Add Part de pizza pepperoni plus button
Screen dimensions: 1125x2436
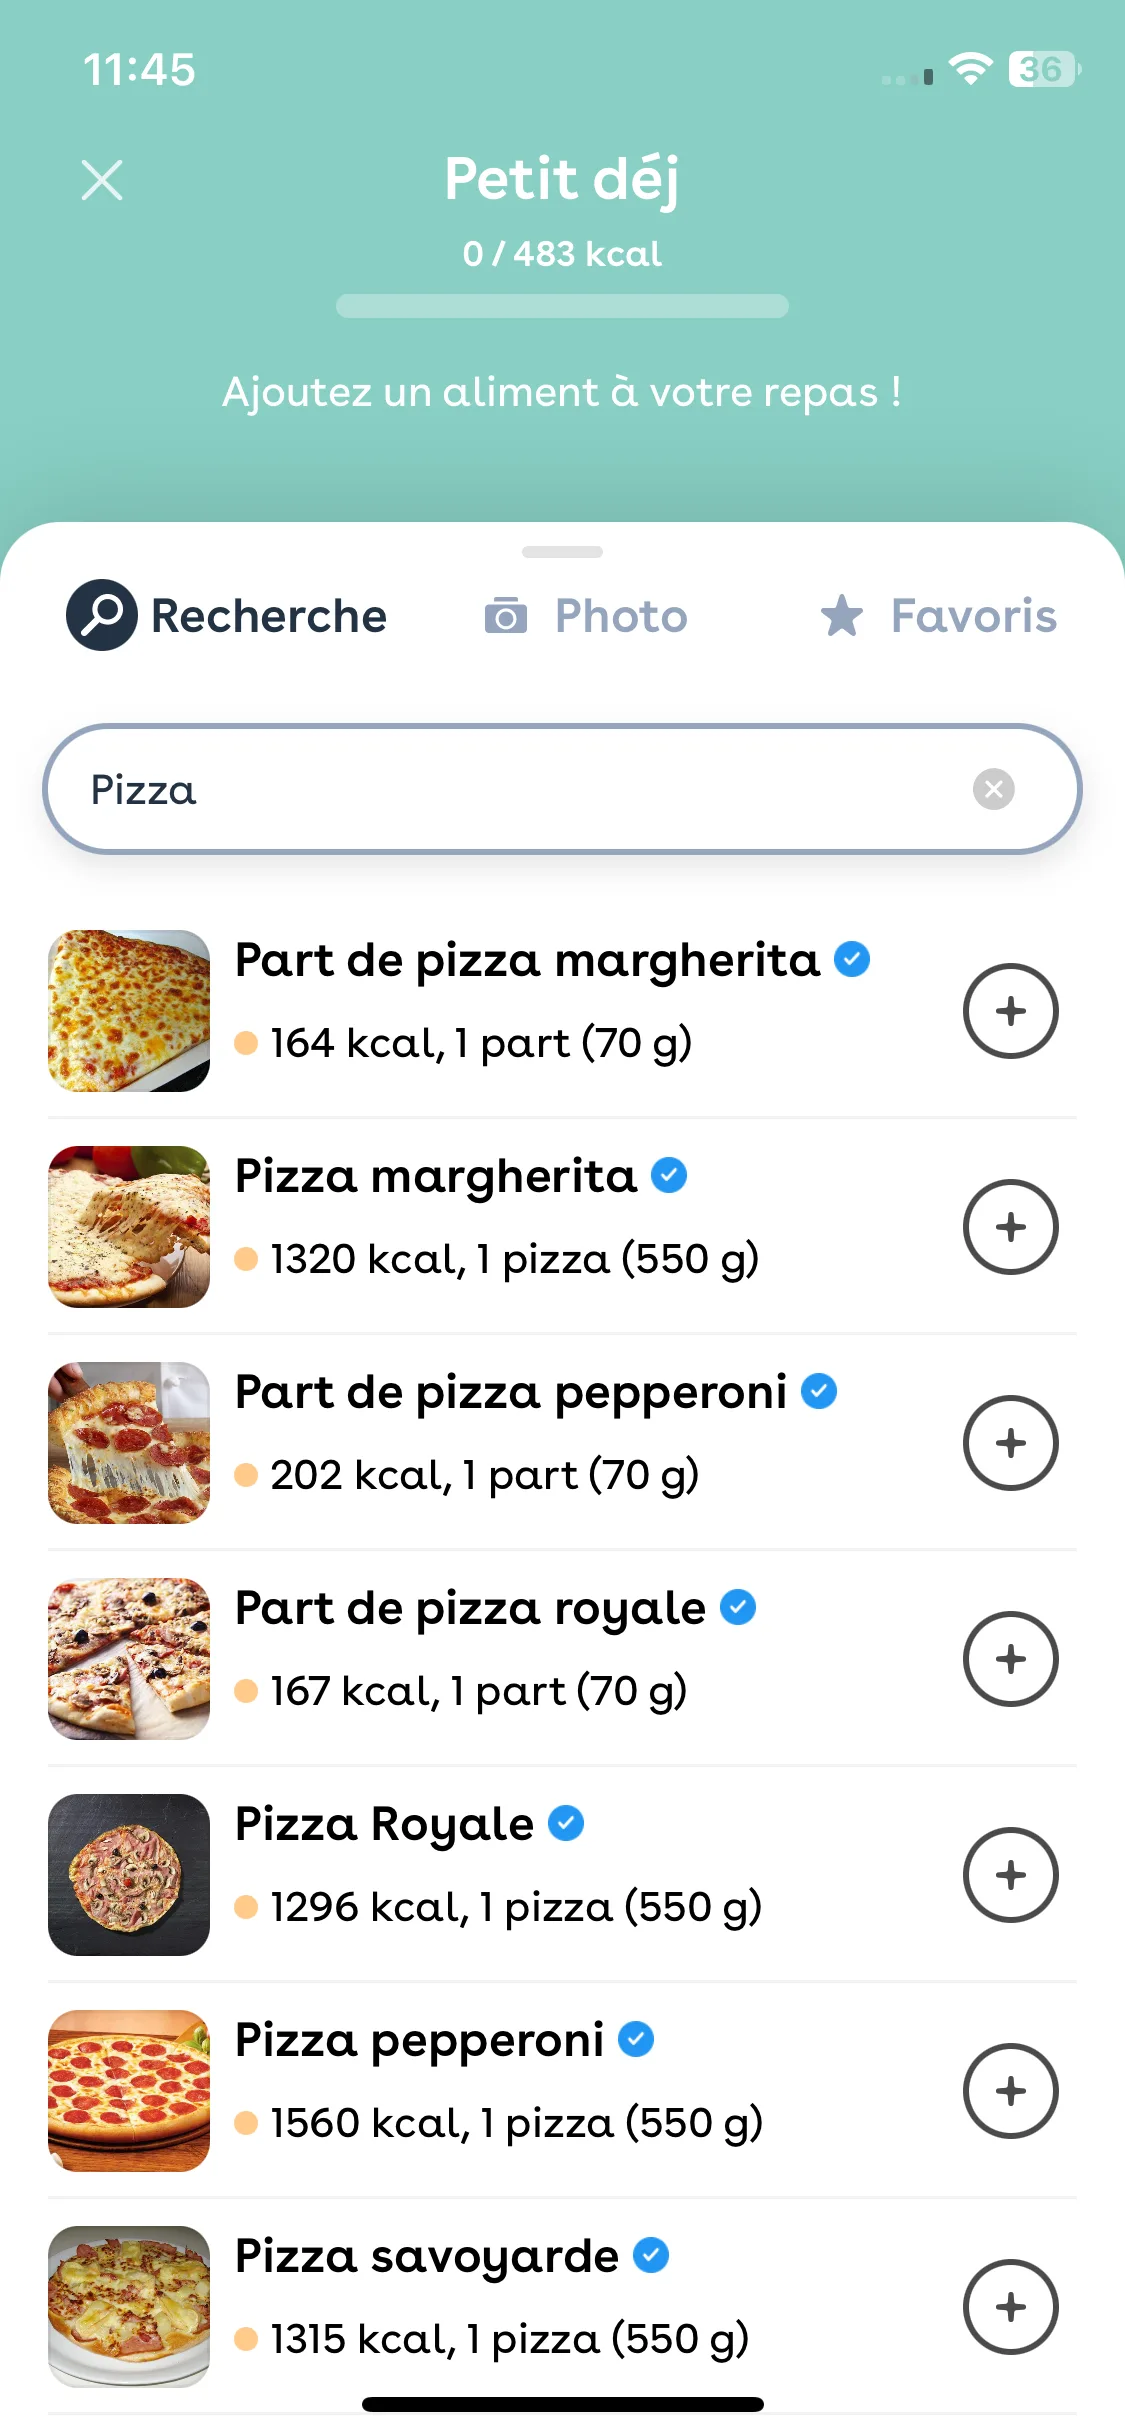point(1010,1443)
